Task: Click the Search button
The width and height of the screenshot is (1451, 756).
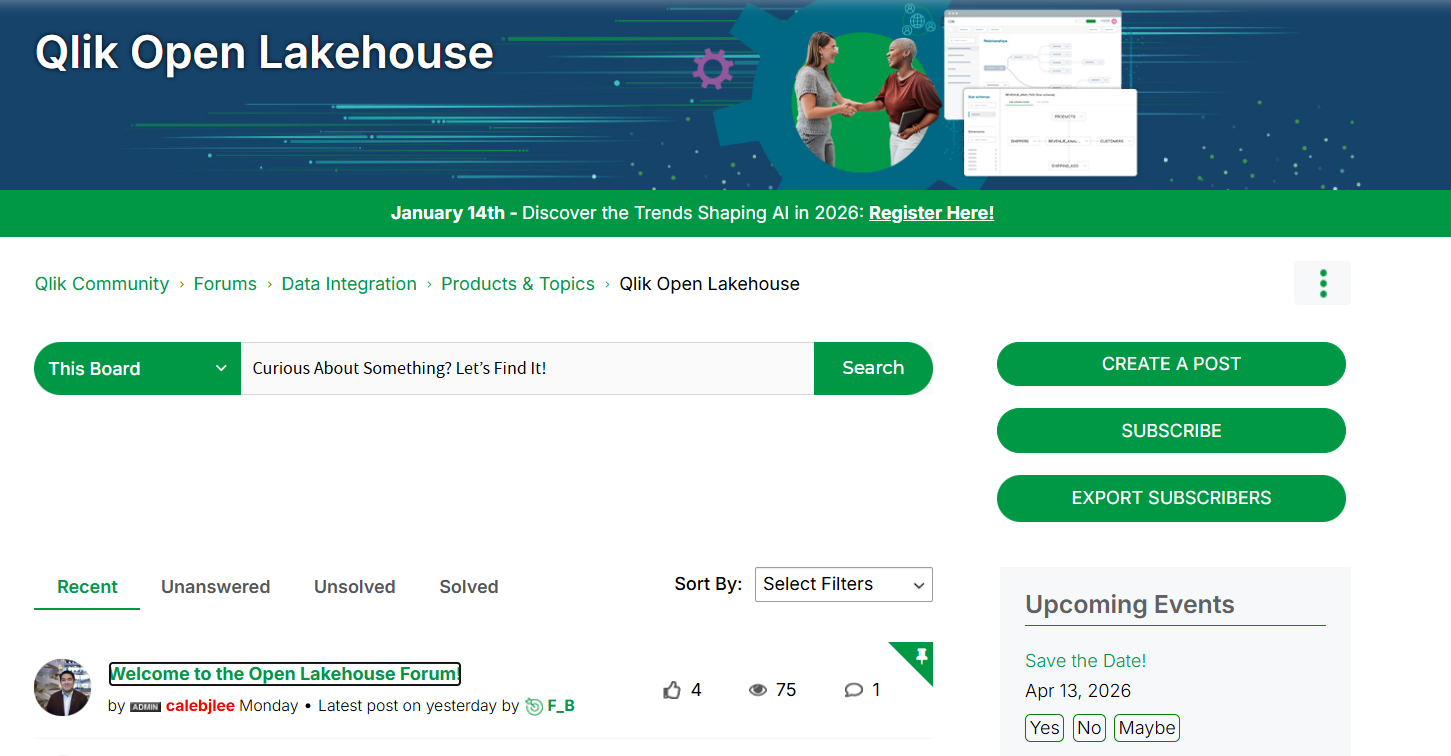Action: [873, 368]
